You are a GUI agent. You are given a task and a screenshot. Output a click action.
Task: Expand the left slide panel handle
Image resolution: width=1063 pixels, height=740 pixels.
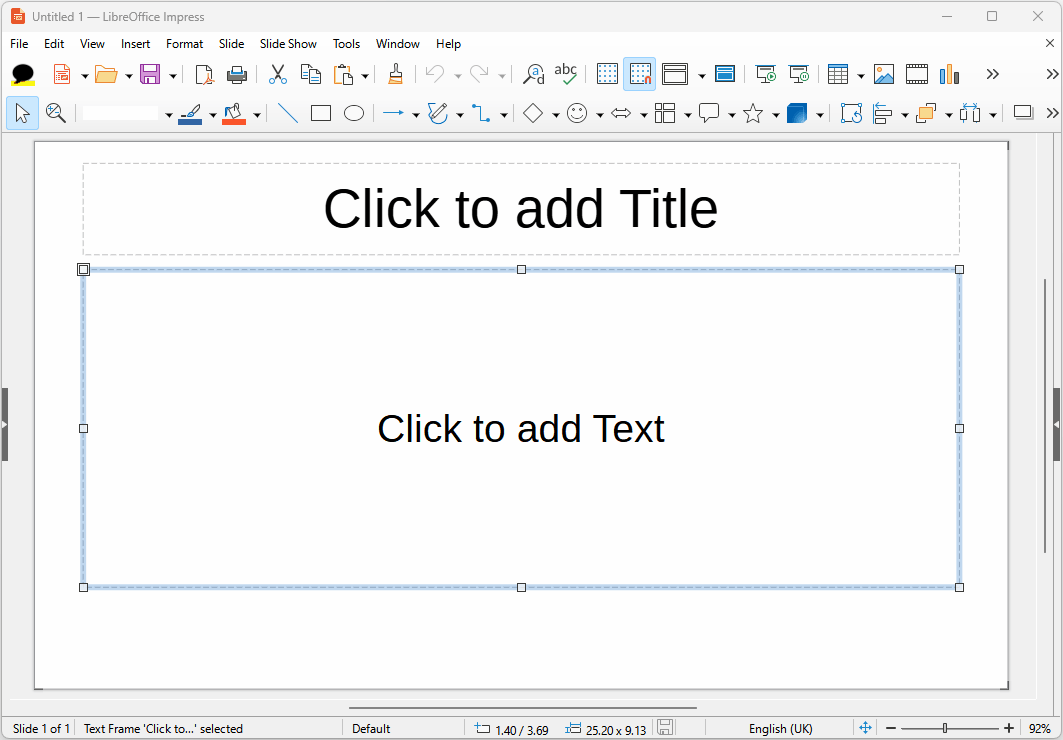[x=4, y=424]
